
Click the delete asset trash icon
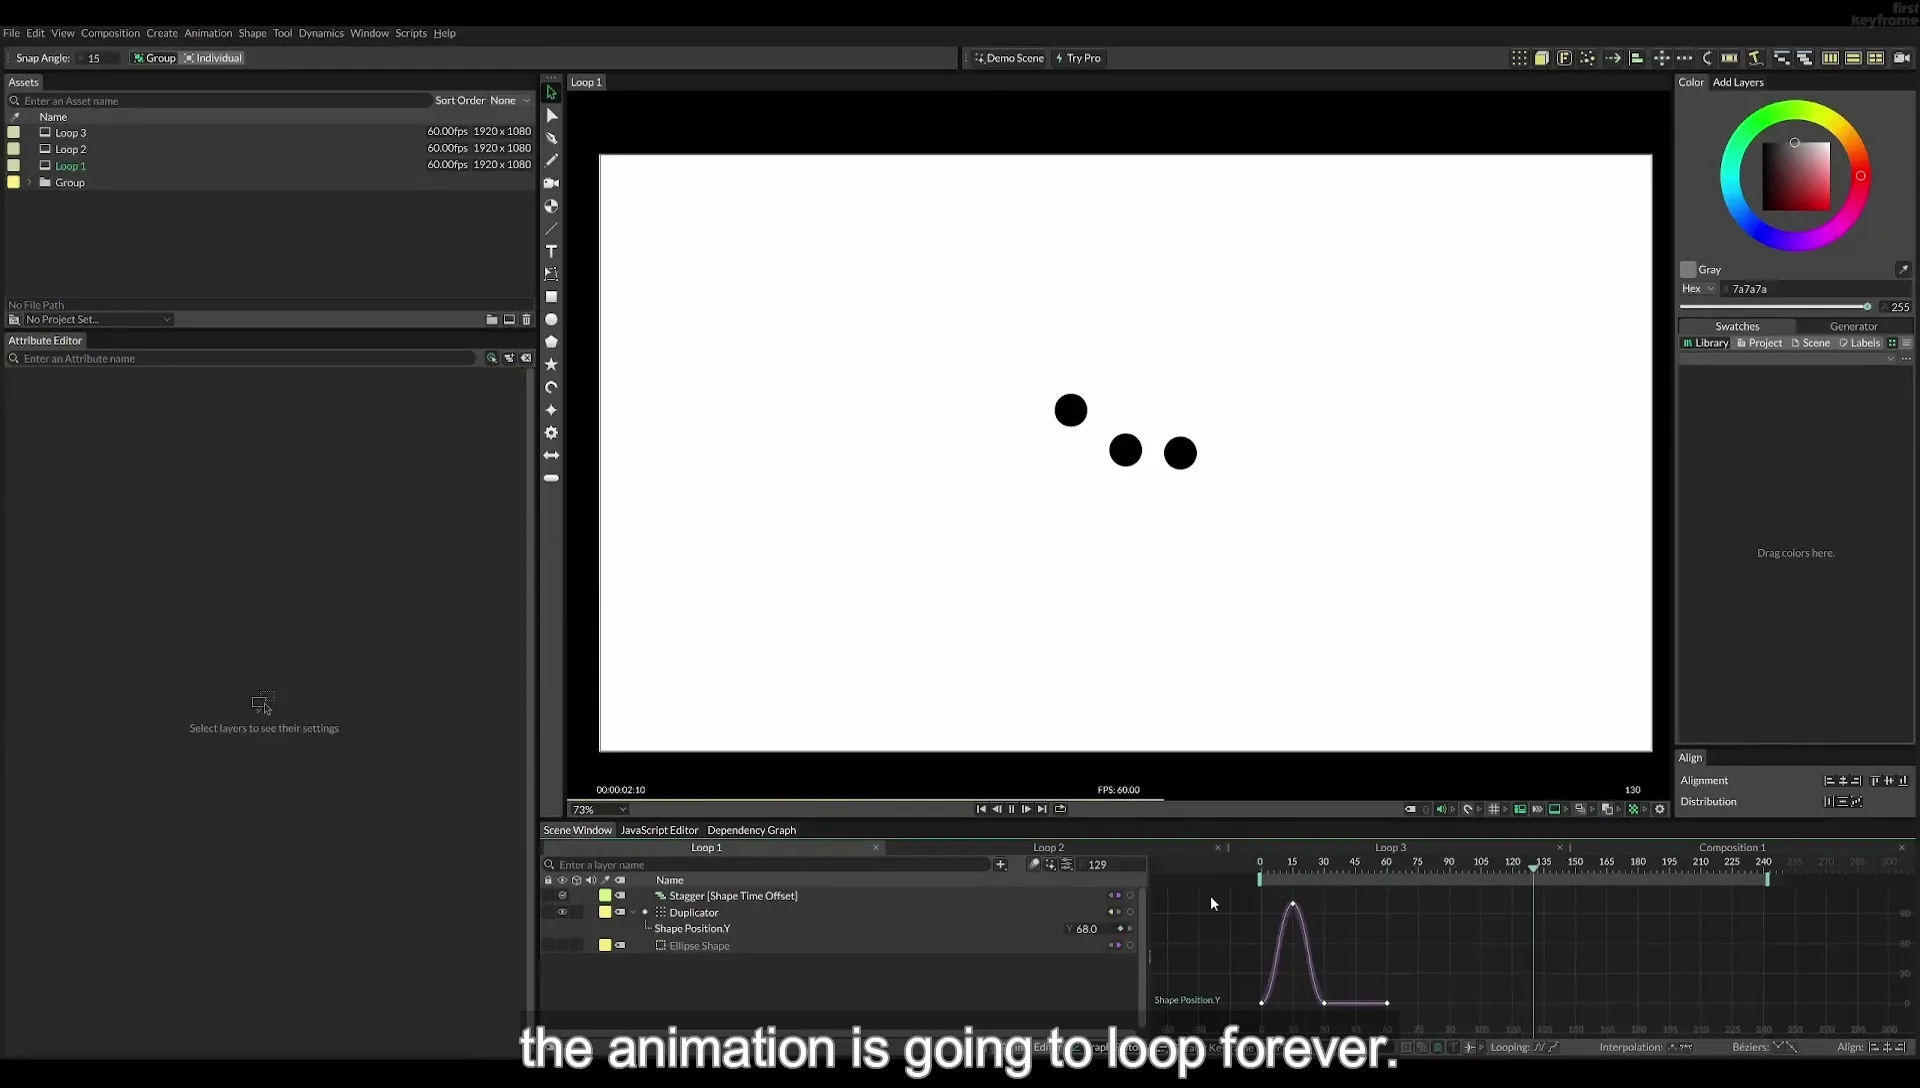click(x=527, y=320)
